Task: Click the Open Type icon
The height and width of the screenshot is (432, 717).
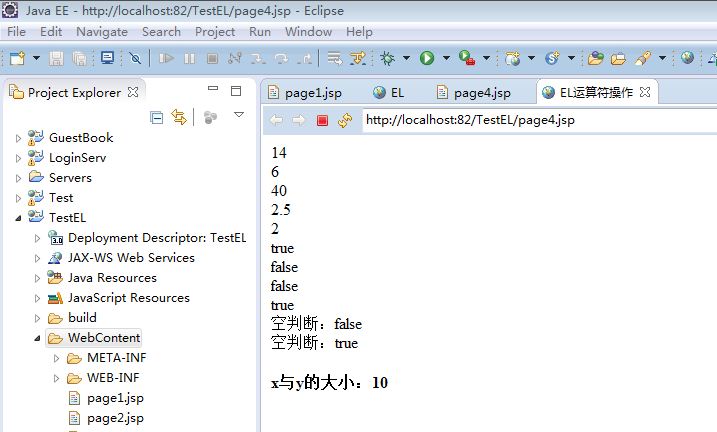Action: tap(595, 59)
